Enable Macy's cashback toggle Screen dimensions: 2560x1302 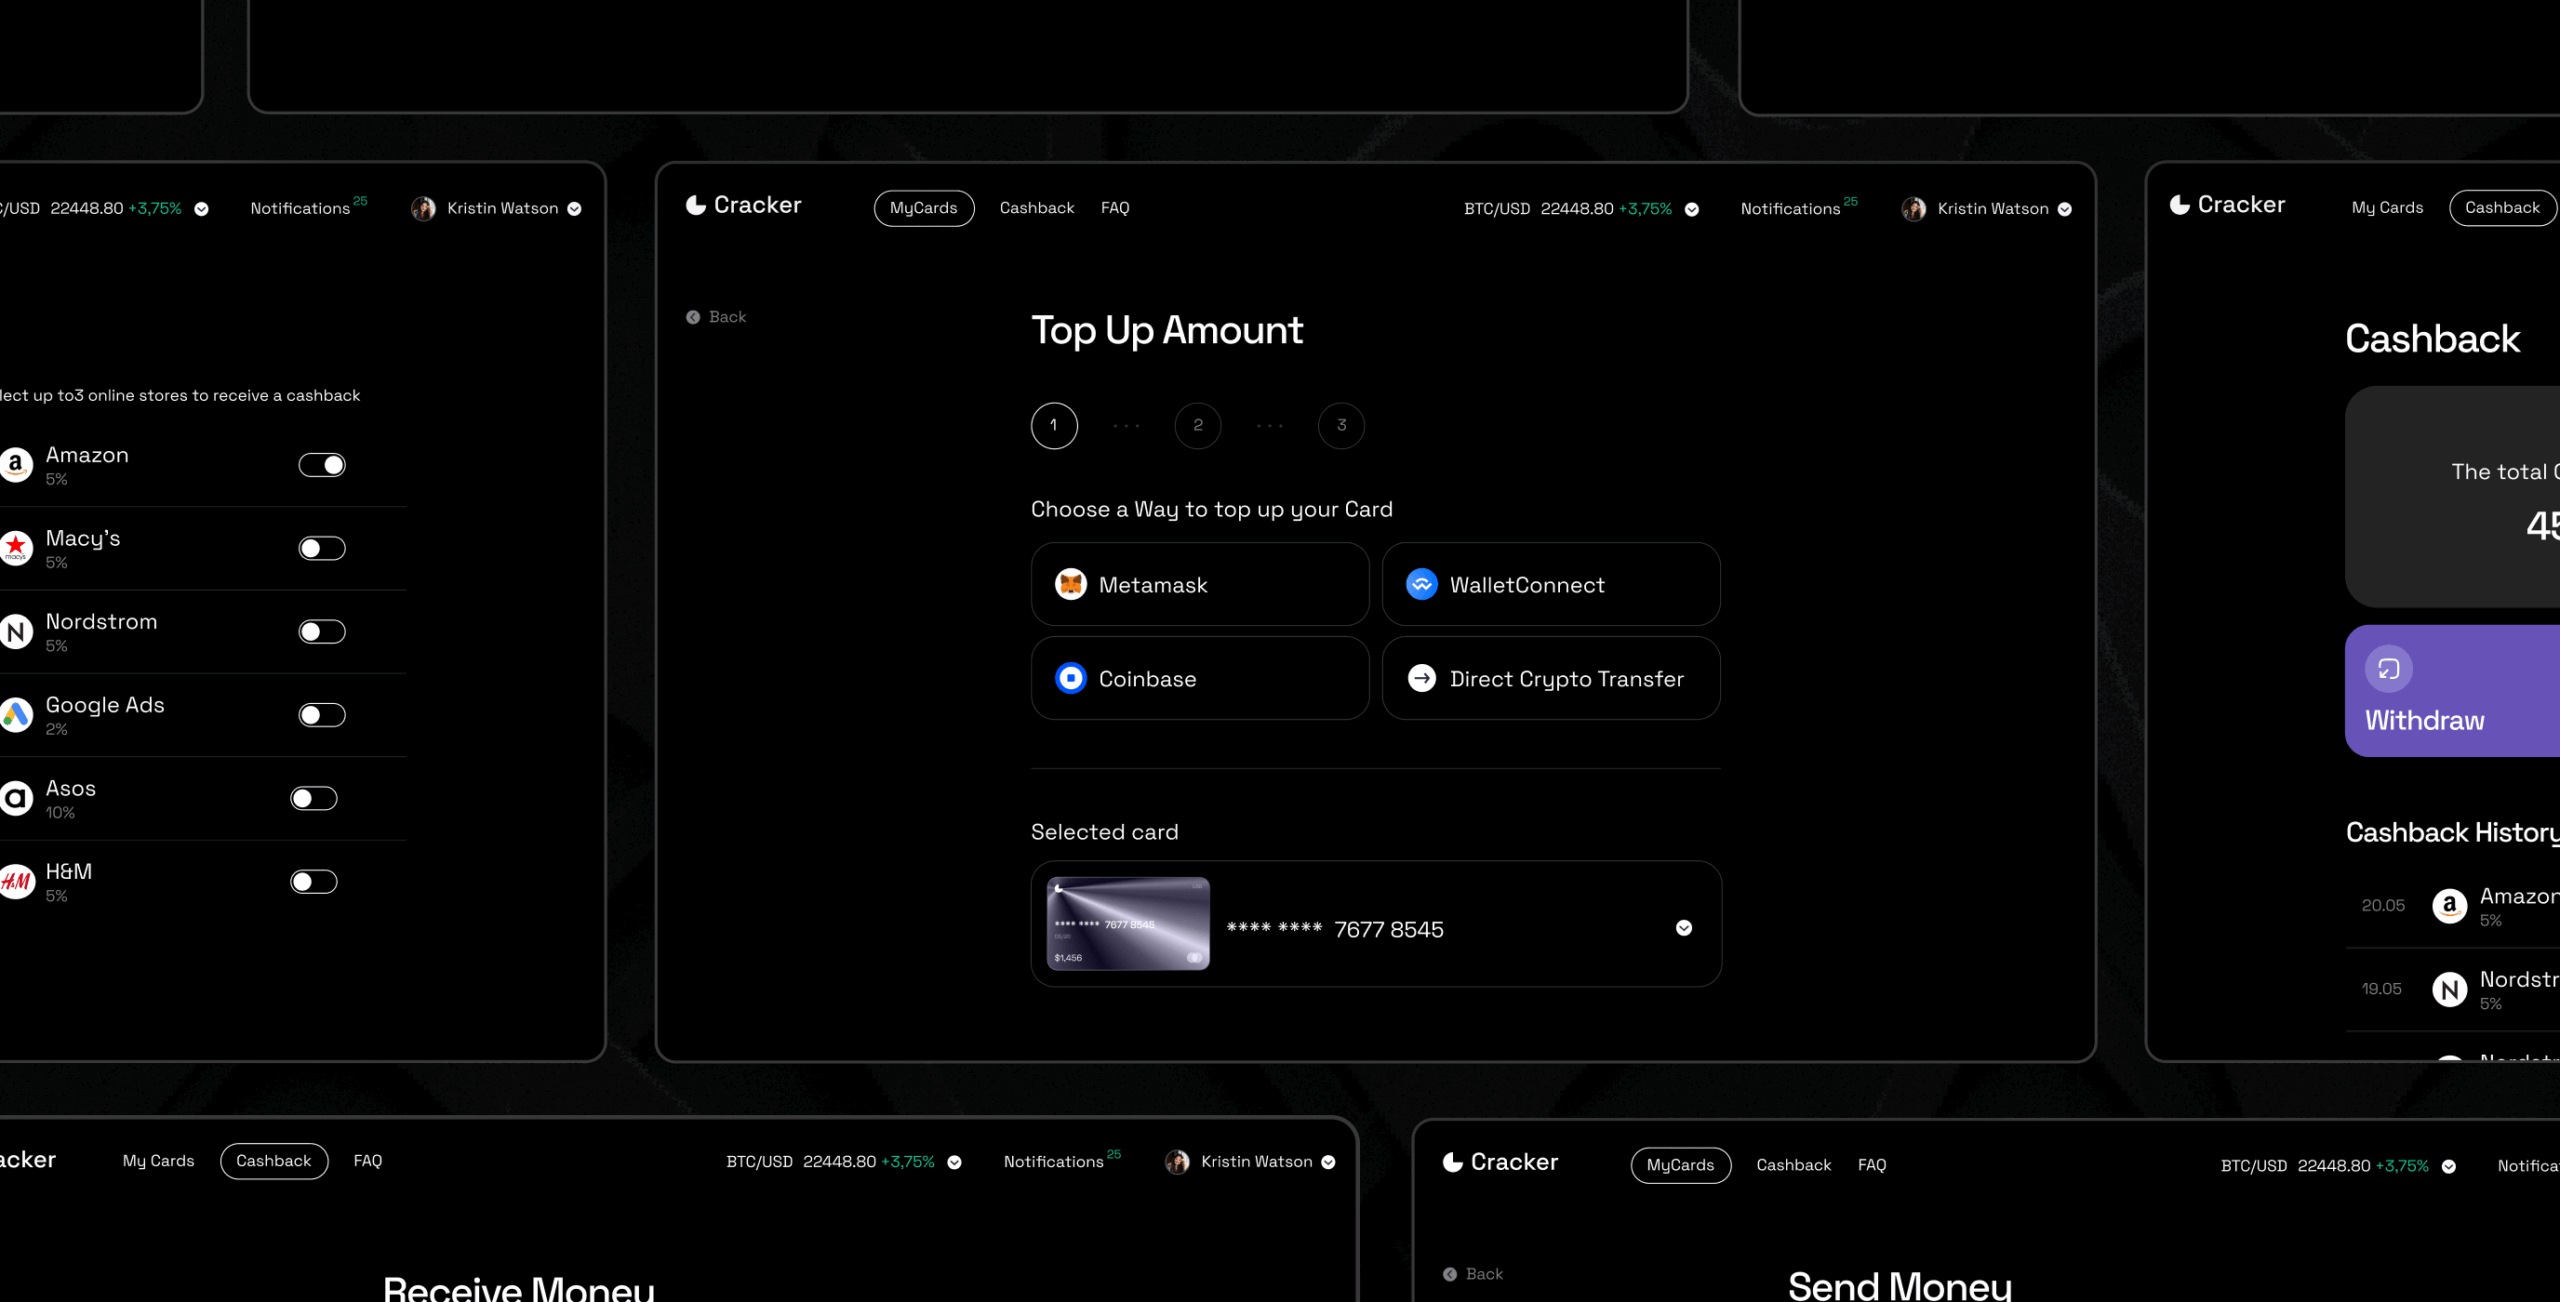pyautogui.click(x=322, y=548)
